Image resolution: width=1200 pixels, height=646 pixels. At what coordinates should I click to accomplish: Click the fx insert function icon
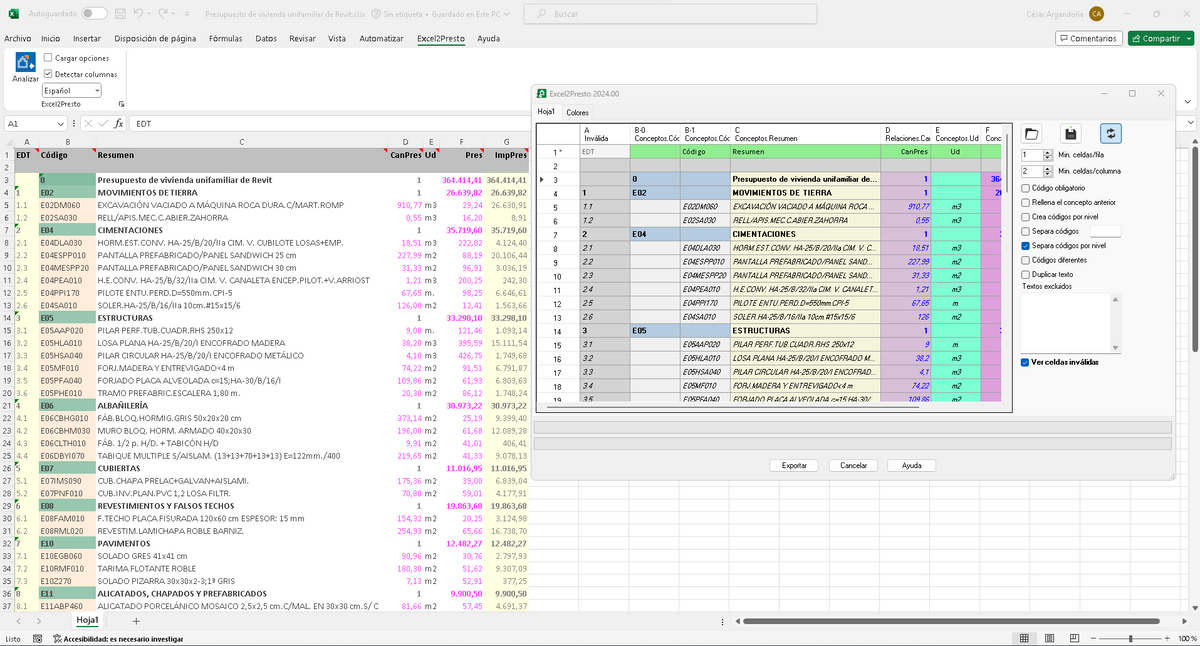(x=118, y=124)
